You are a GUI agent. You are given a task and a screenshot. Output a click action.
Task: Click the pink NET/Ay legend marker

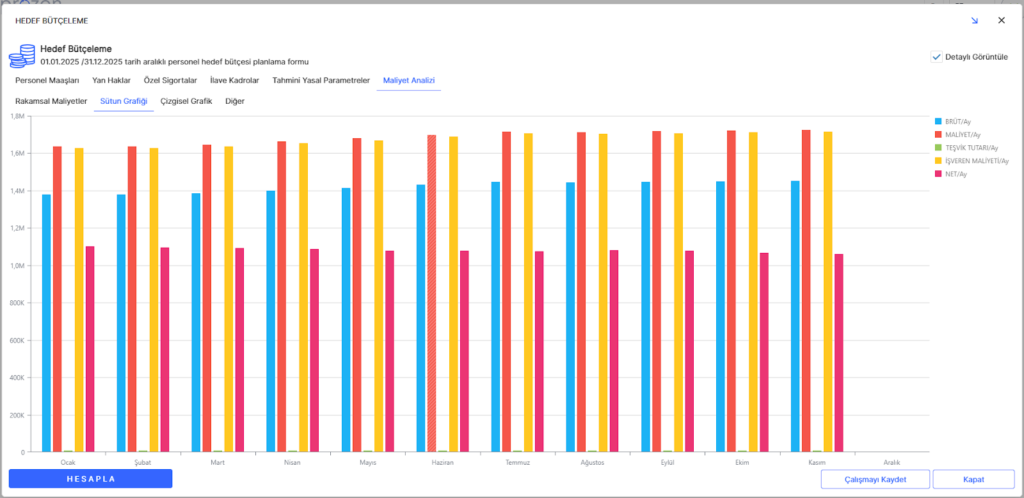pyautogui.click(x=937, y=173)
